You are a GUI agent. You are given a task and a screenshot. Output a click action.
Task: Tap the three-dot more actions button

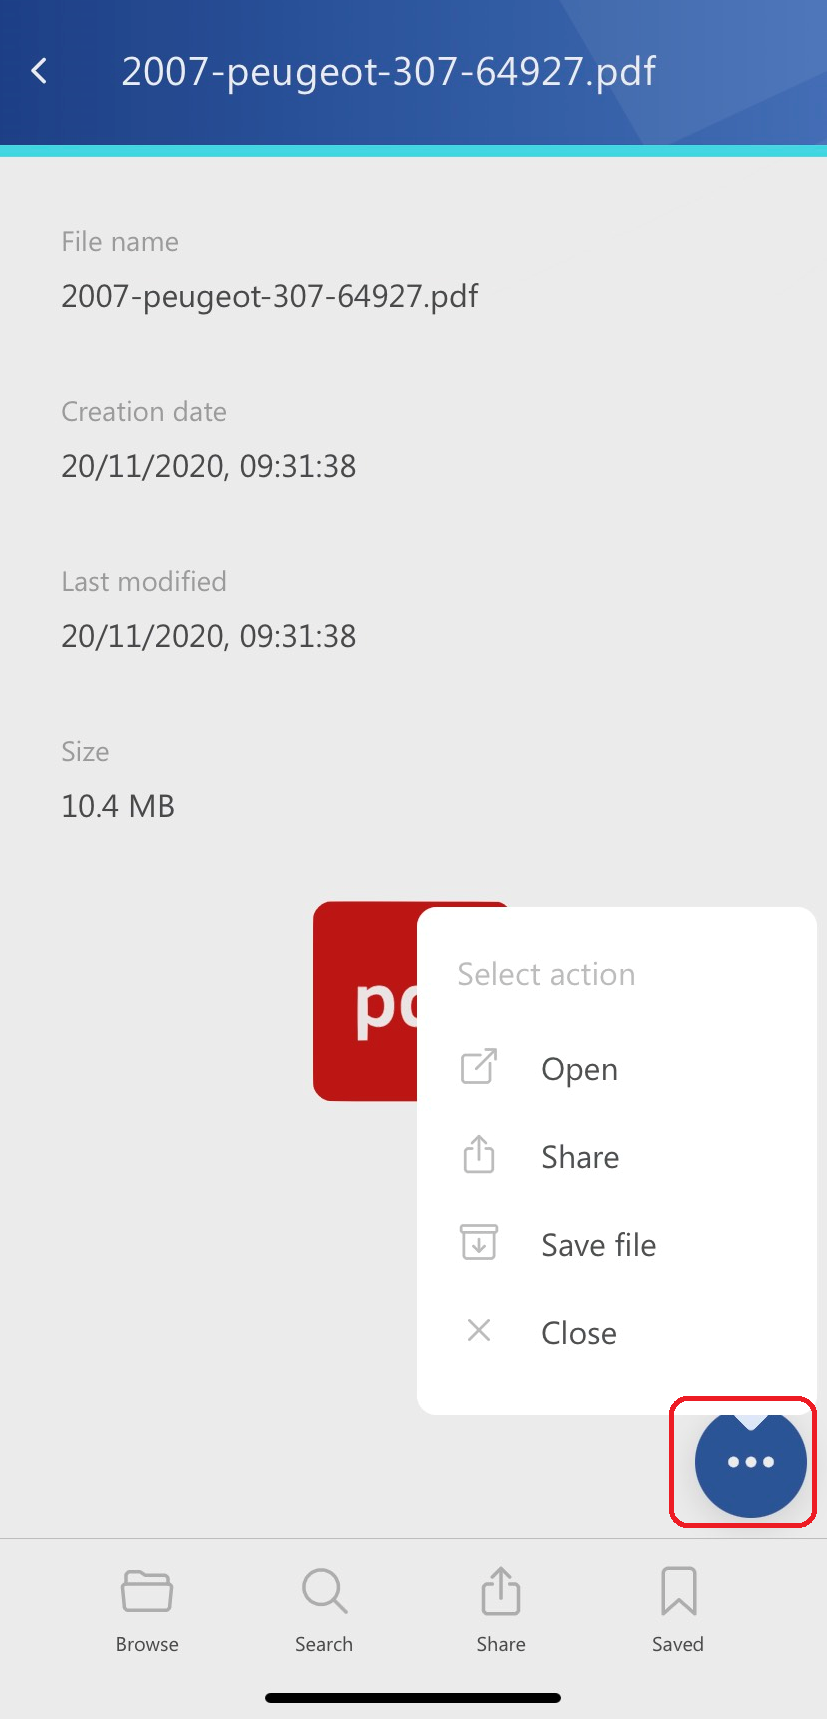pos(750,1462)
